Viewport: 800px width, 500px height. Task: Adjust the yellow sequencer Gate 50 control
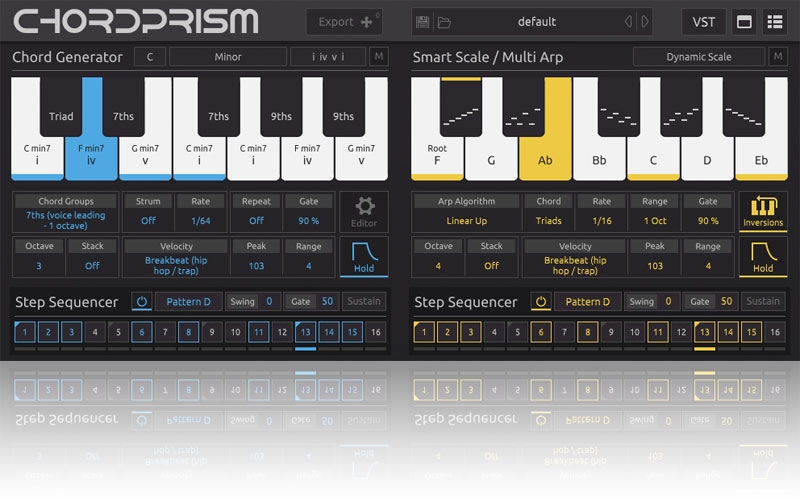[x=711, y=302]
